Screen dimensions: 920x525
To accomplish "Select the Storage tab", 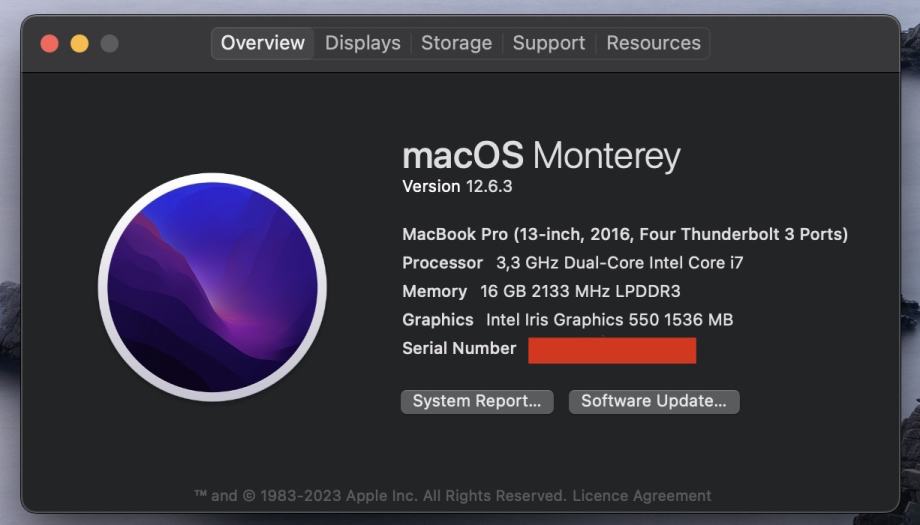I will click(x=456, y=43).
